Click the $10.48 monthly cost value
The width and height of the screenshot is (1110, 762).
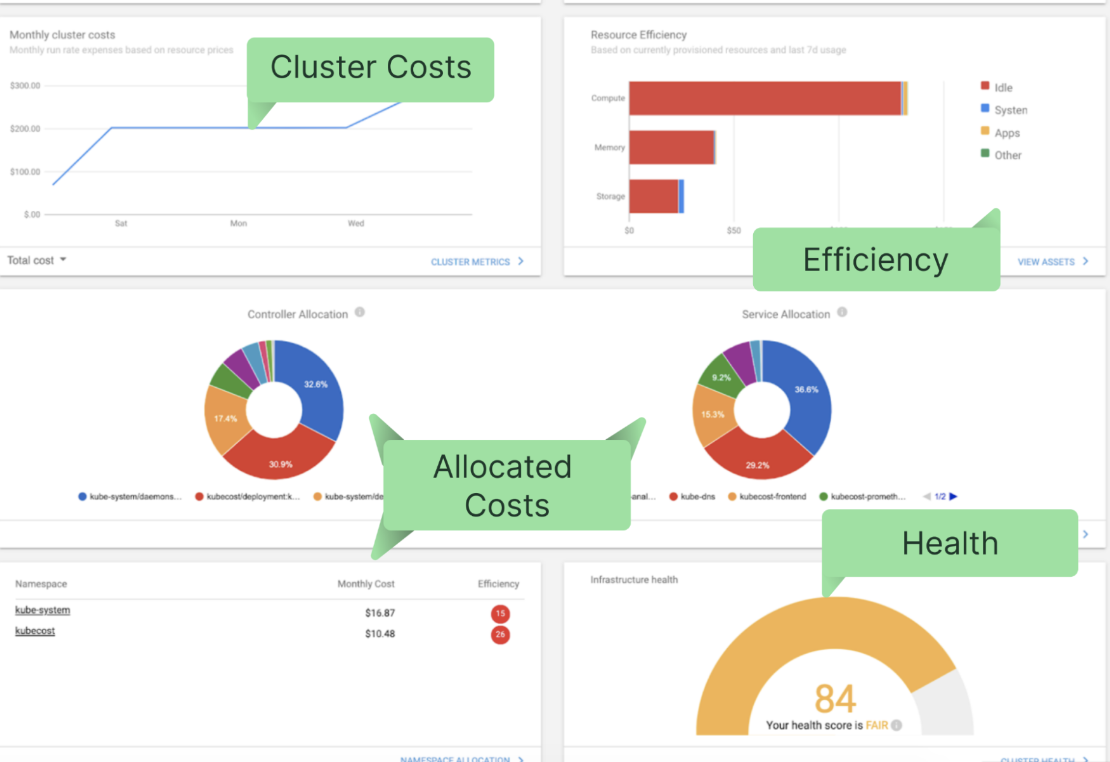[x=380, y=634]
